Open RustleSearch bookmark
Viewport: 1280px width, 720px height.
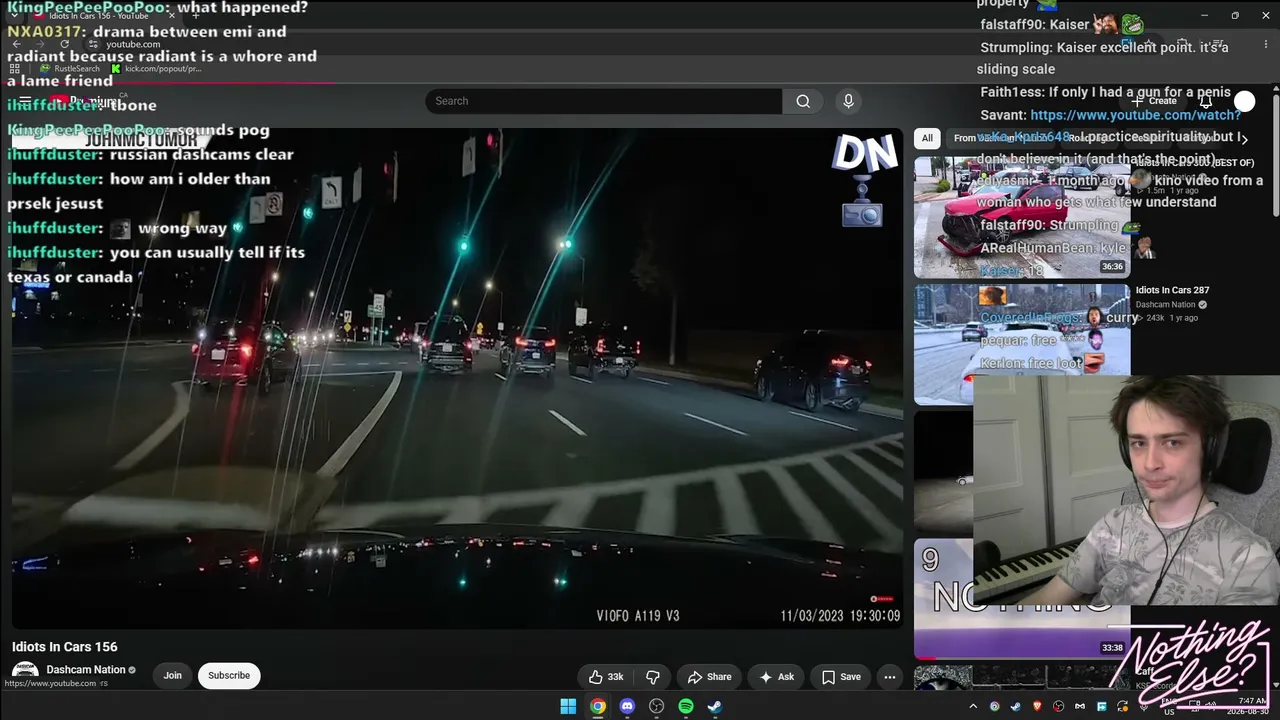pos(70,69)
